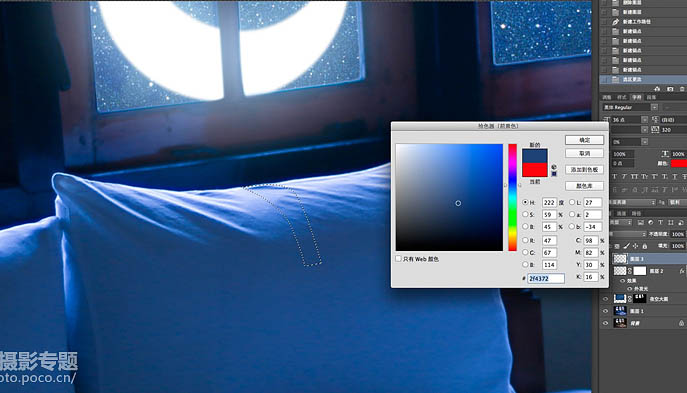Click the lock image pixels brush icon

627,246
